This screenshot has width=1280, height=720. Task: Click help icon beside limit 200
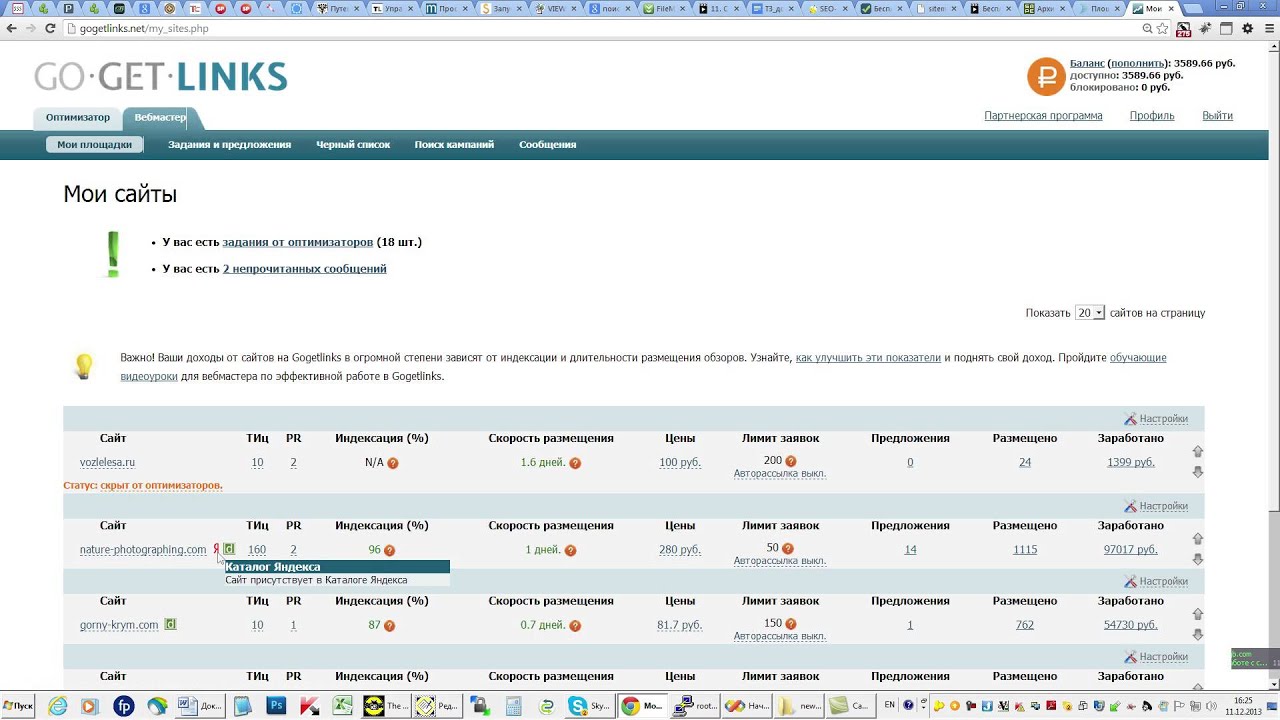coord(791,461)
